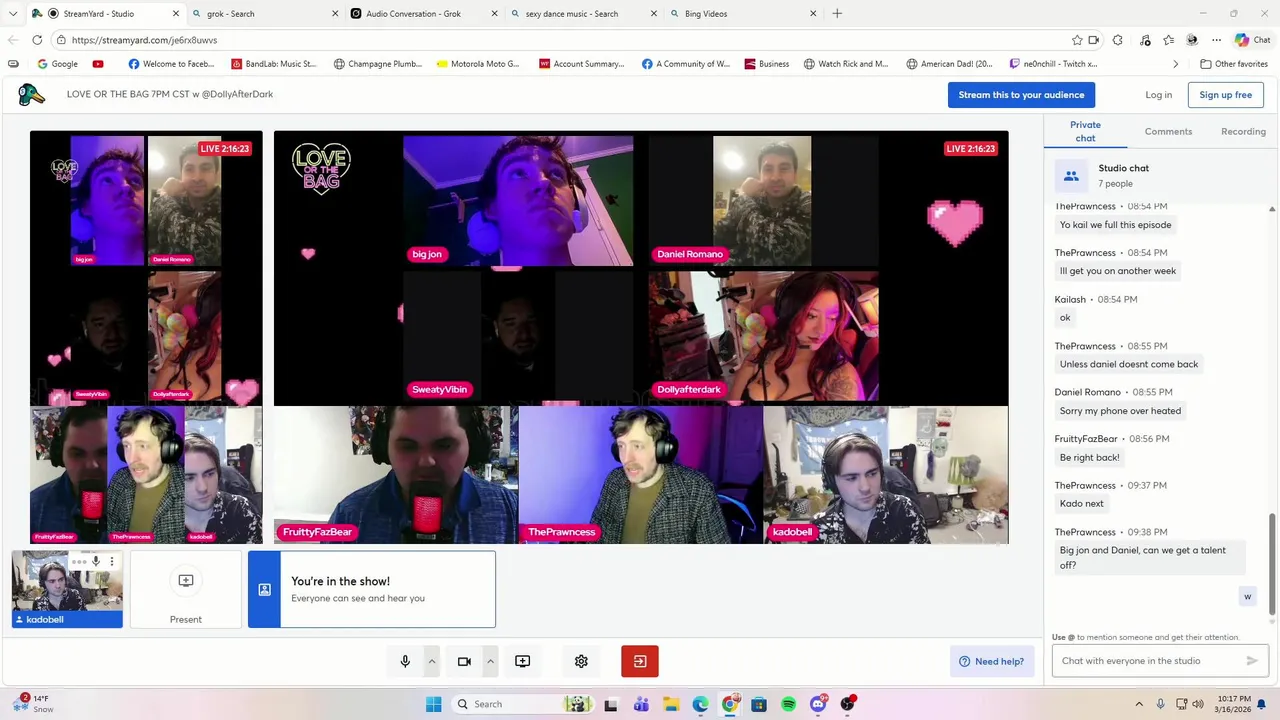1280x720 pixels.
Task: Click the send message arrow icon
Action: [1252, 661]
